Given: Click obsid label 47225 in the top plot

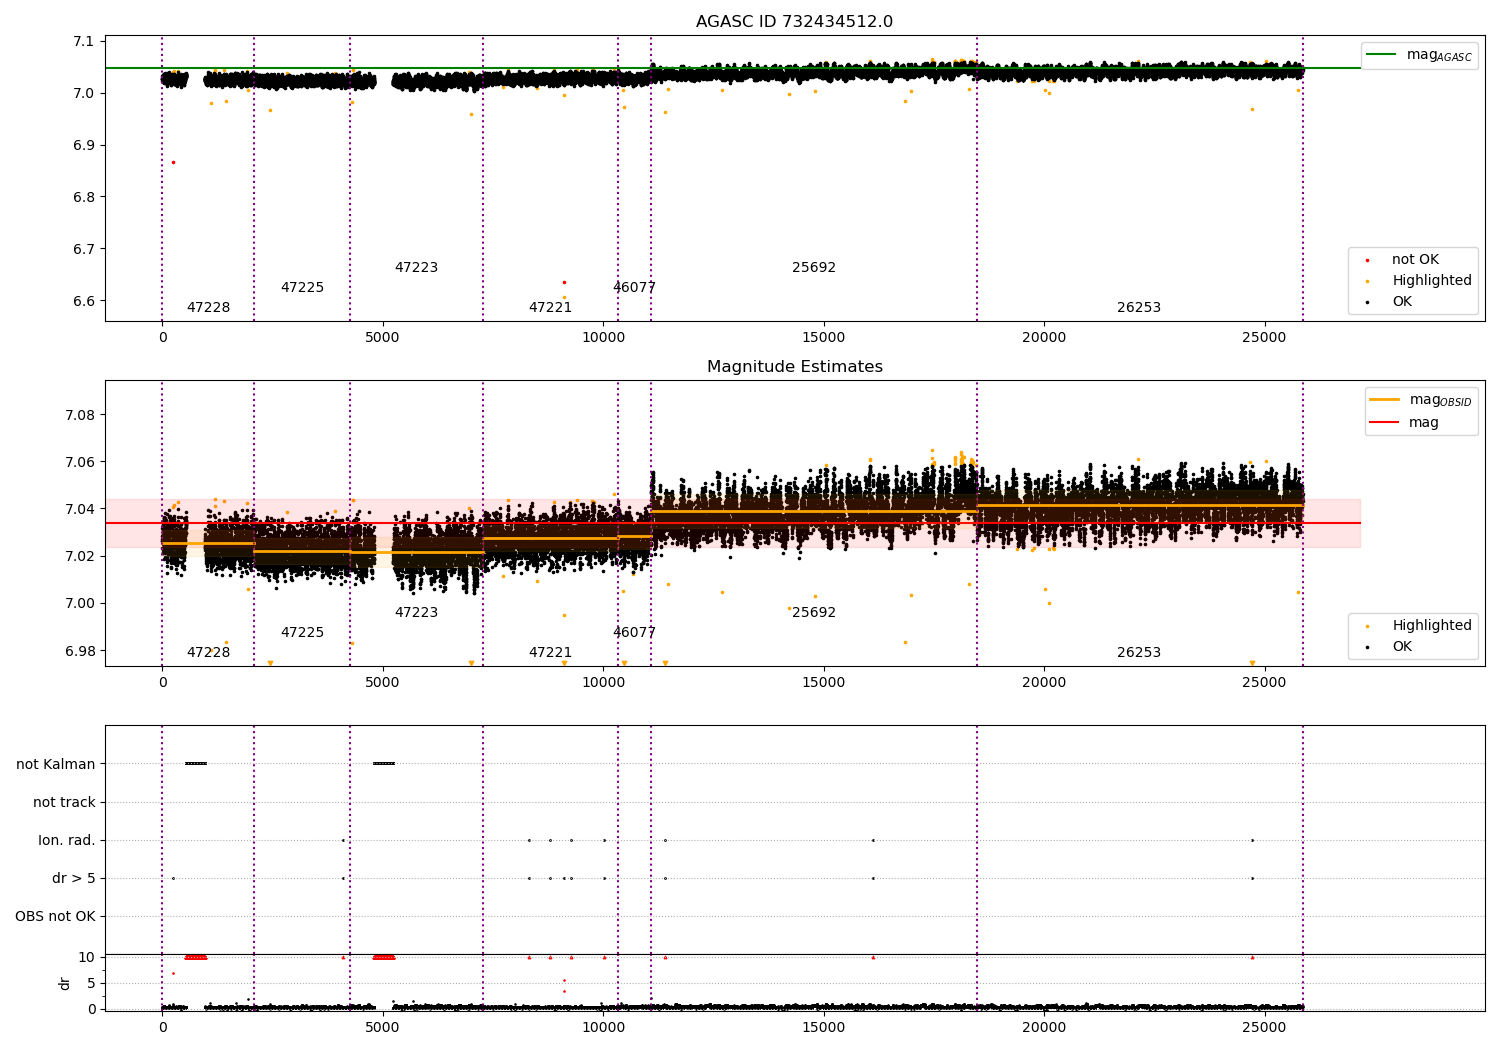Looking at the screenshot, I should (302, 288).
